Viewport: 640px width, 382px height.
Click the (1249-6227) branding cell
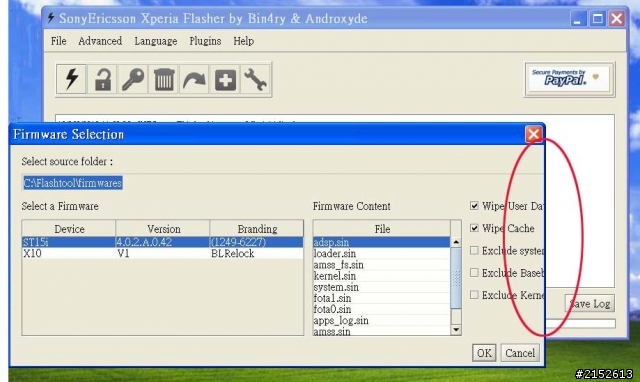tap(256, 242)
